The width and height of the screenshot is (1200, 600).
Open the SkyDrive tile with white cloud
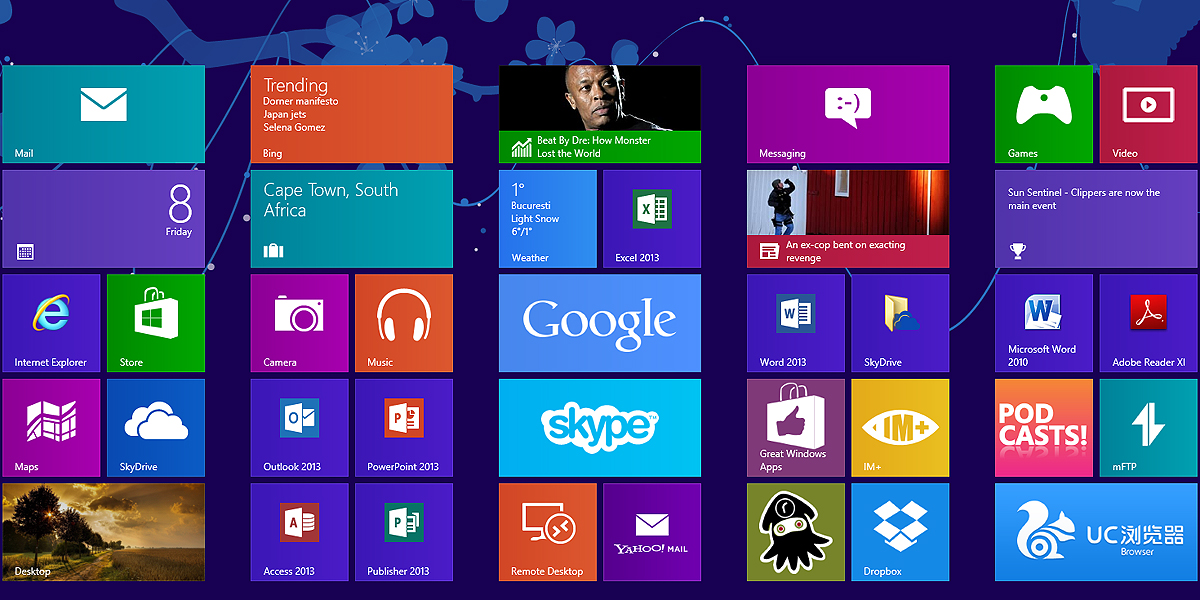tap(156, 428)
